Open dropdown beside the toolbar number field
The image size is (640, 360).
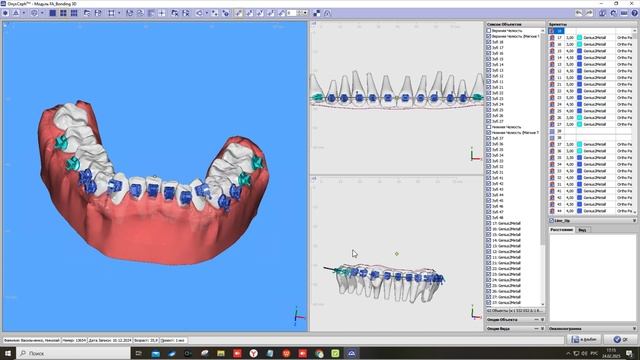pyautogui.click(x=305, y=13)
